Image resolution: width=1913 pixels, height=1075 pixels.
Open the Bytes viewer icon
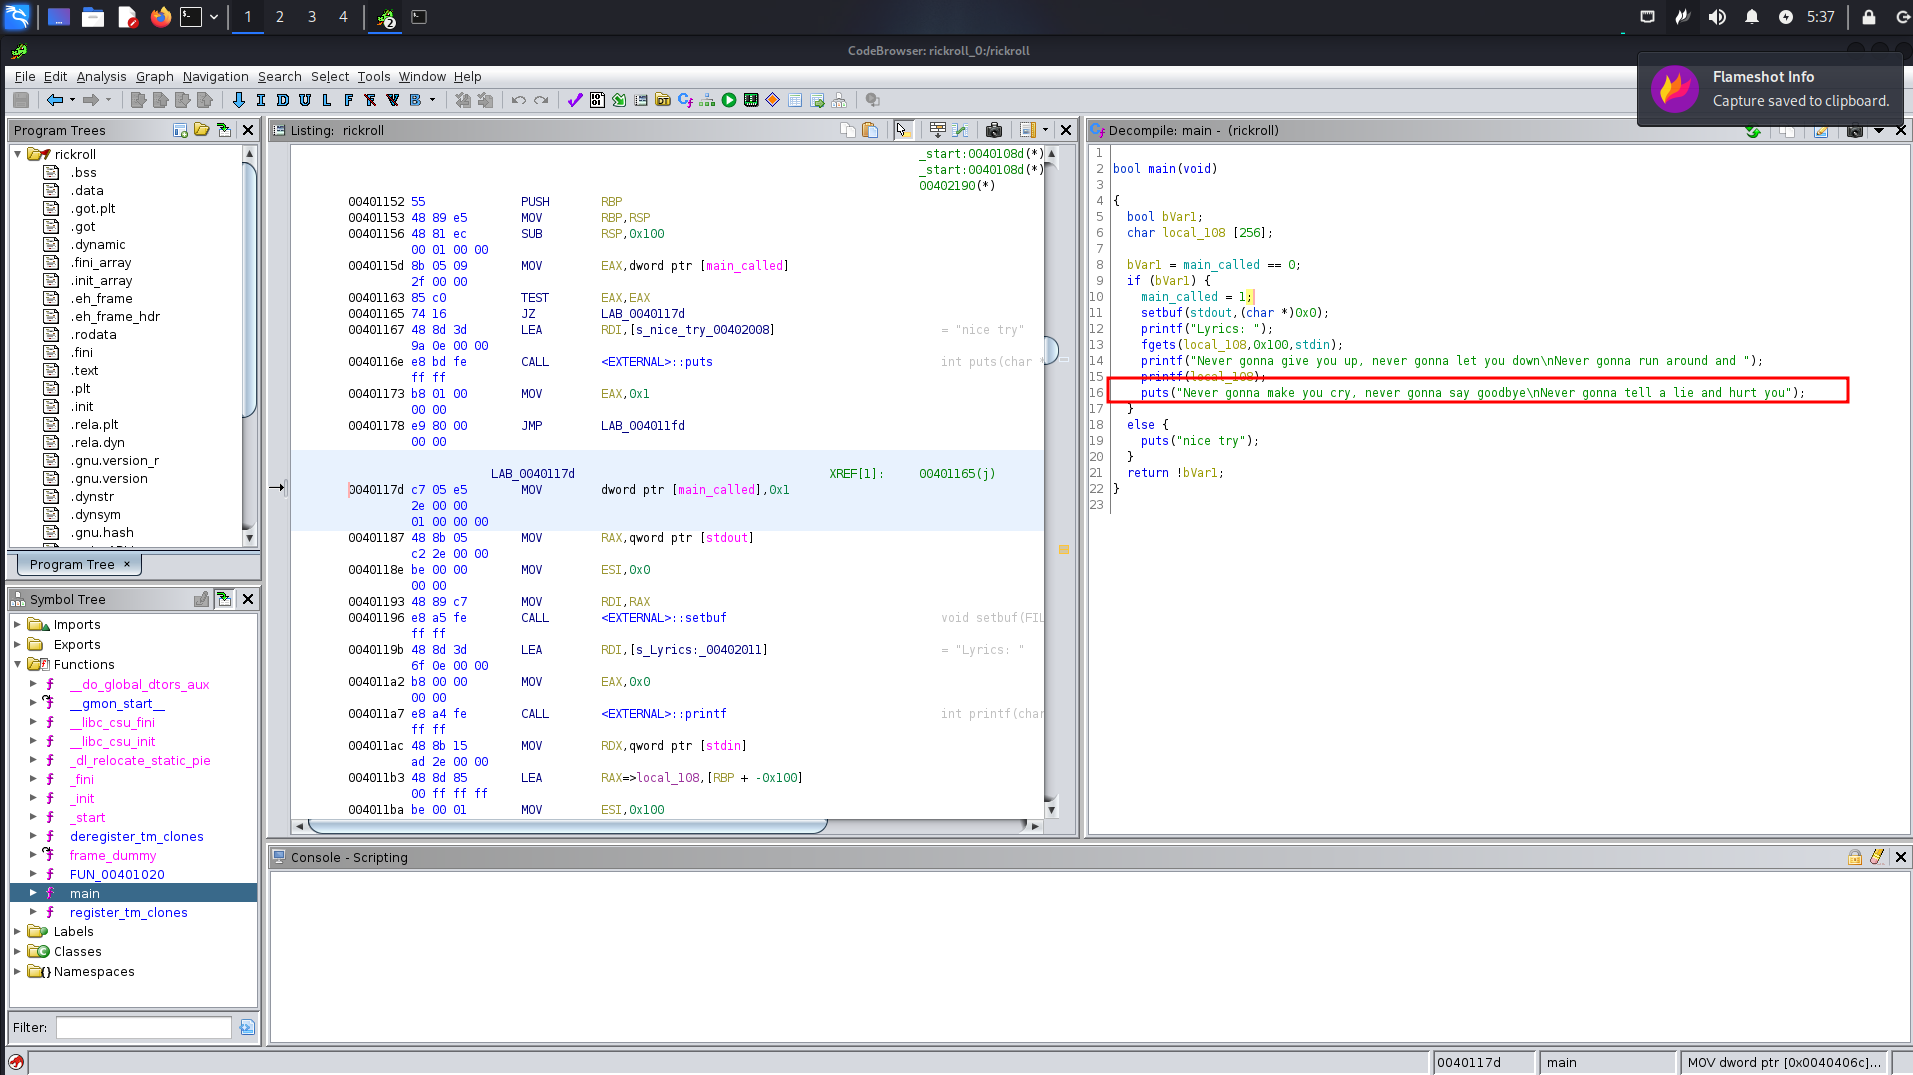click(597, 100)
